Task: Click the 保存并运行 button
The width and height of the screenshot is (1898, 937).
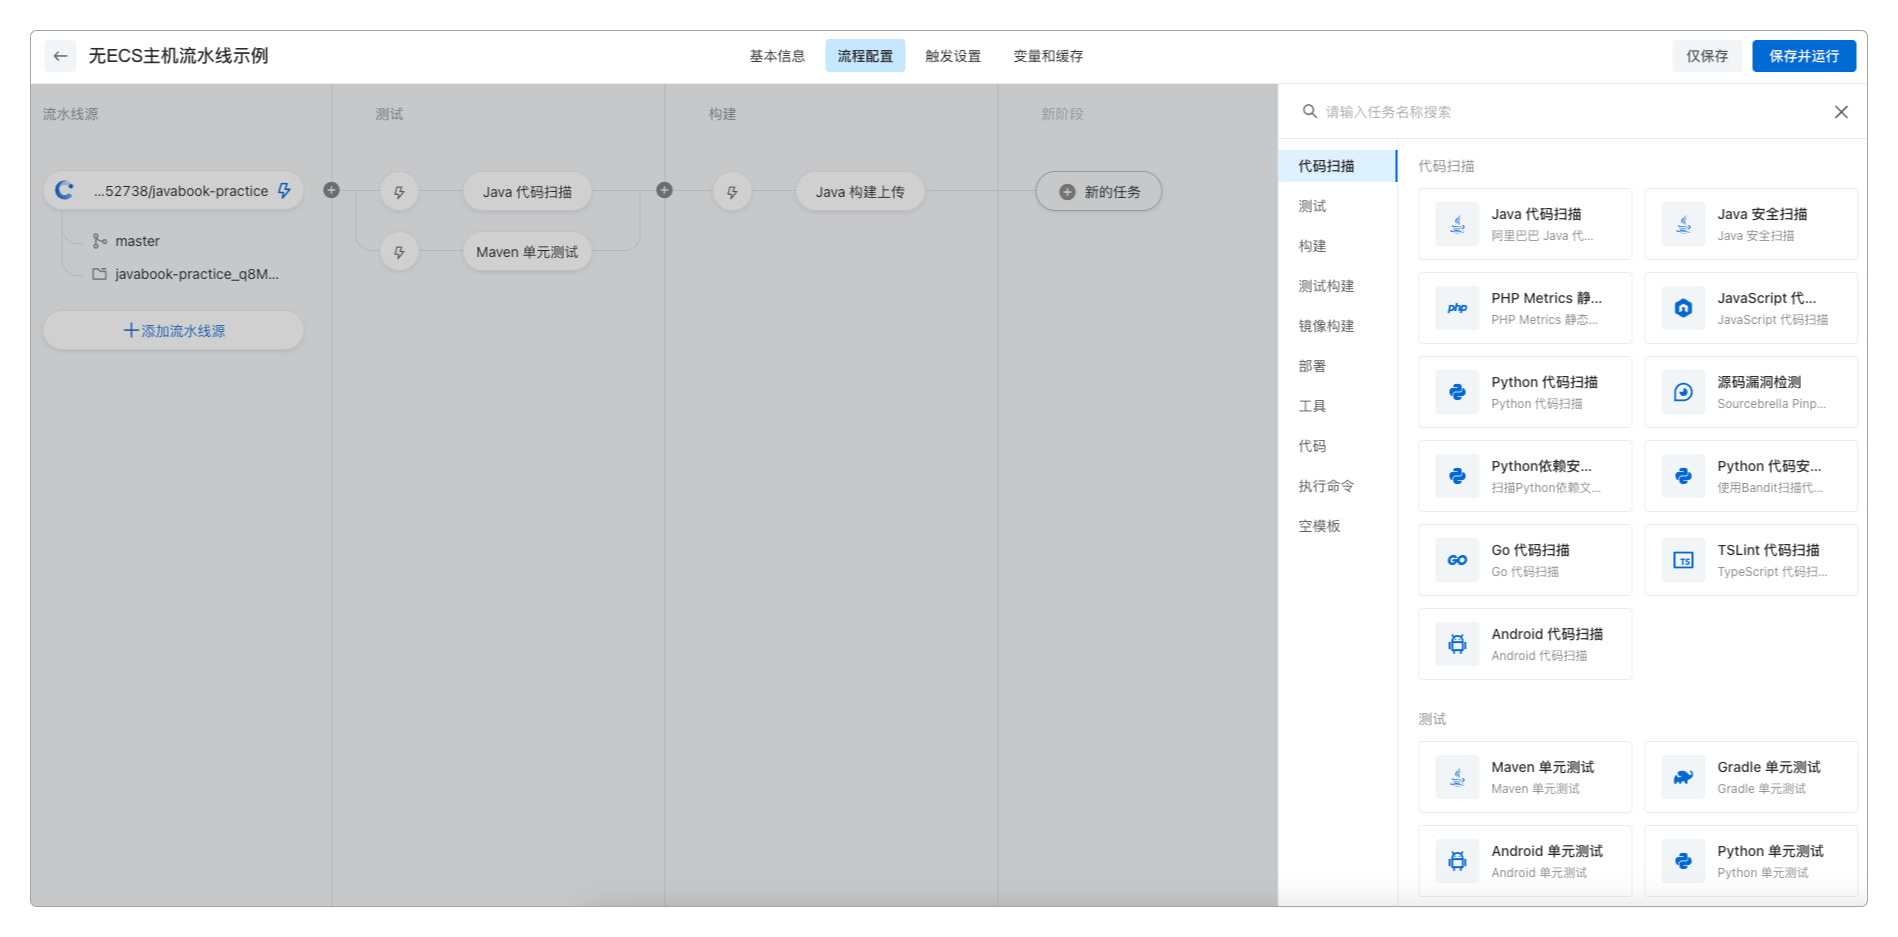Action: tap(1804, 56)
